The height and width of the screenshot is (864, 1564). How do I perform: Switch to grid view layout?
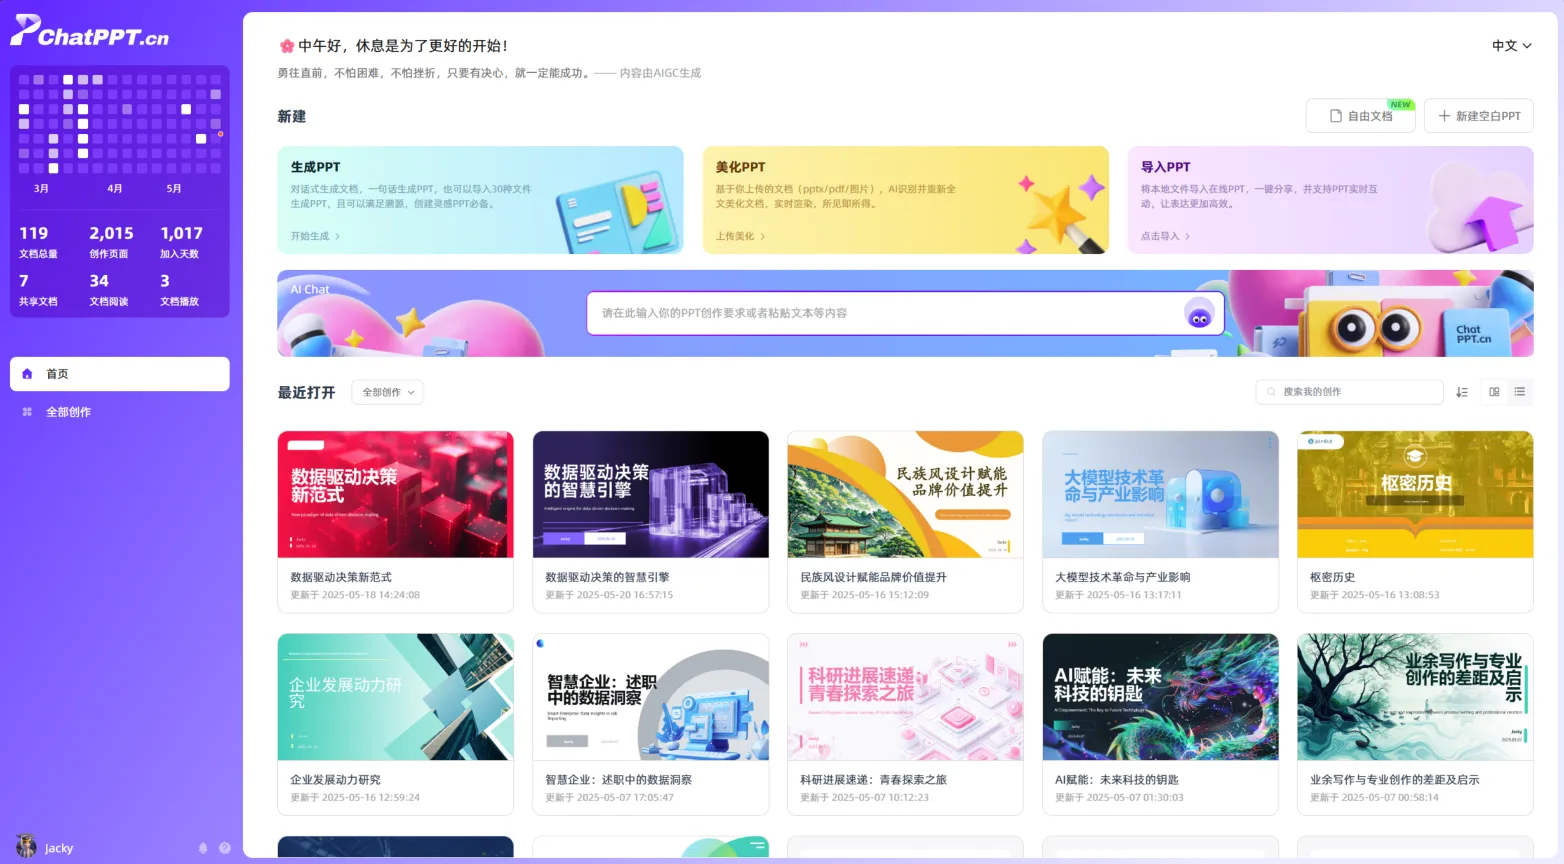(1494, 392)
